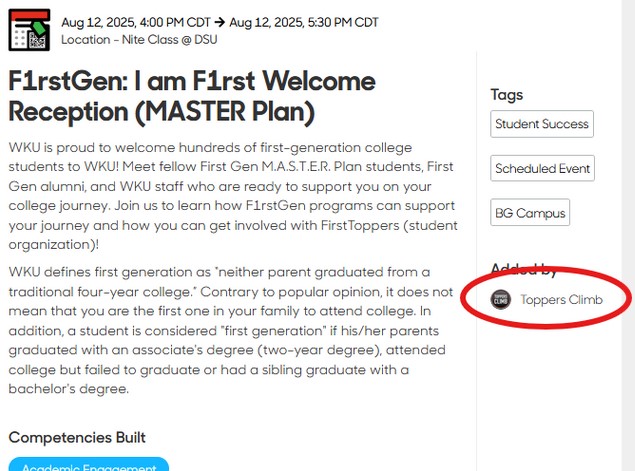Click the paragraph starting "WKU defines first generation"
Viewport: 635px width, 471px height.
click(232, 330)
